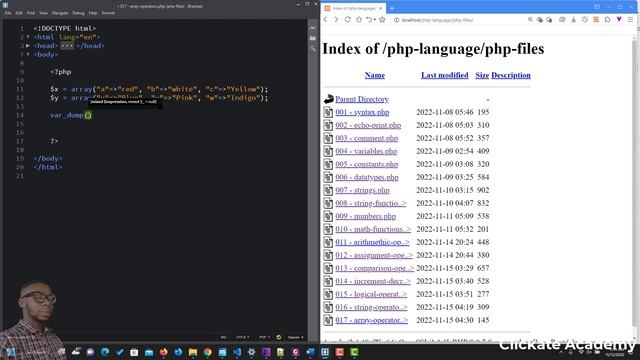Click the browser screenshot camera icon
The image size is (640, 360).
coord(562,20)
